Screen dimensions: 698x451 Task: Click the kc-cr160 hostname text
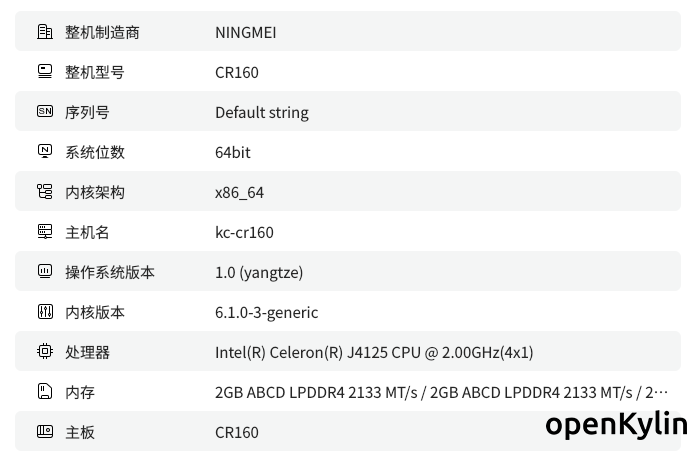[x=244, y=232]
